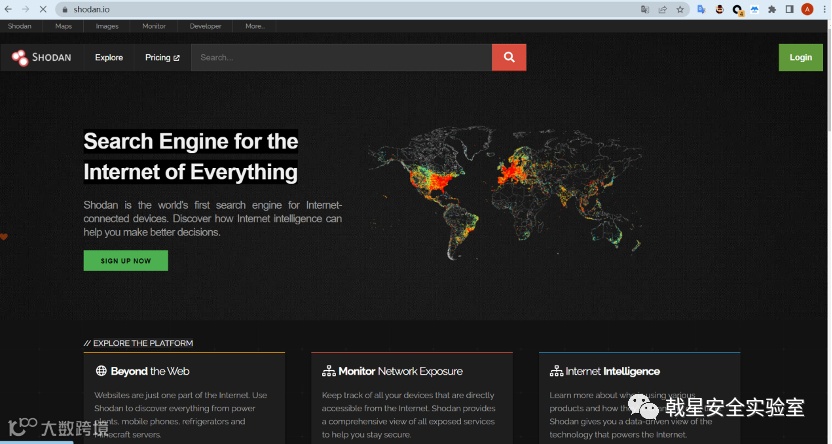Click the browser back arrow
This screenshot has width=832, height=444.
[x=8, y=10]
